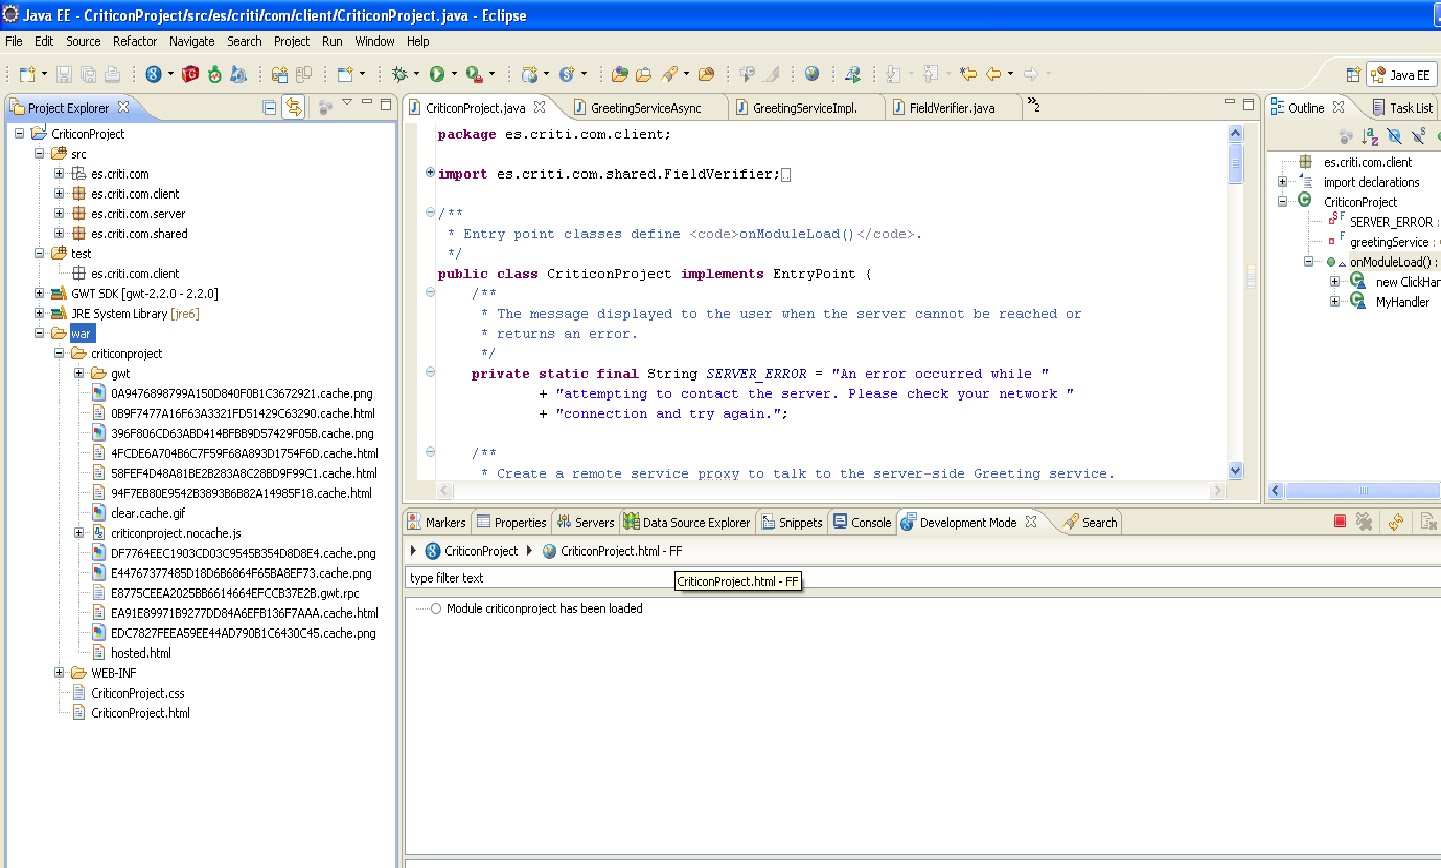Click the Sort icon in the Outline toolbar
The width and height of the screenshot is (1441, 868).
pyautogui.click(x=1370, y=137)
